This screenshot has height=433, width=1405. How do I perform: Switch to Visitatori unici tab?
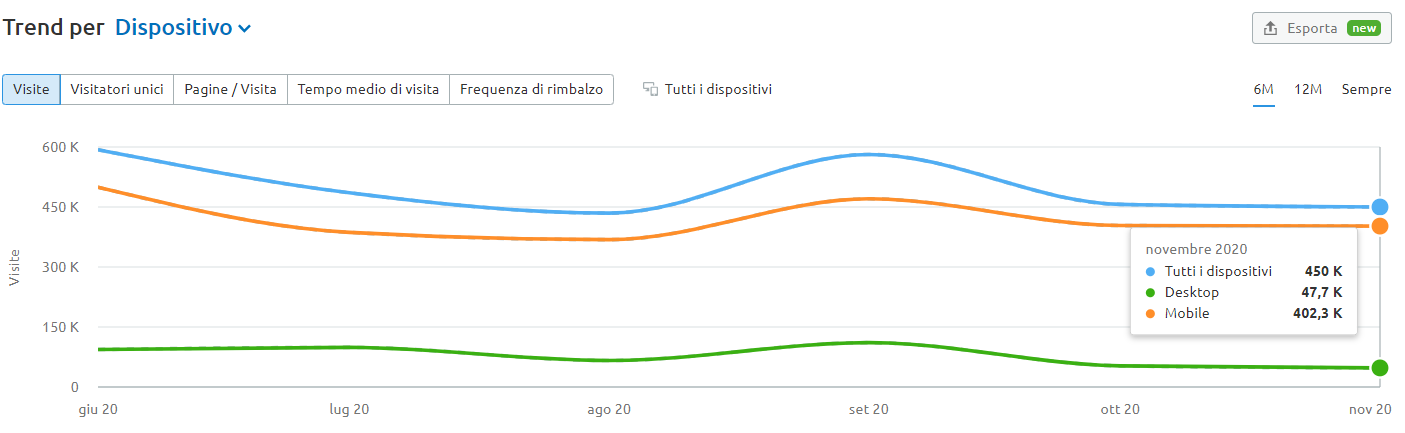pos(117,89)
